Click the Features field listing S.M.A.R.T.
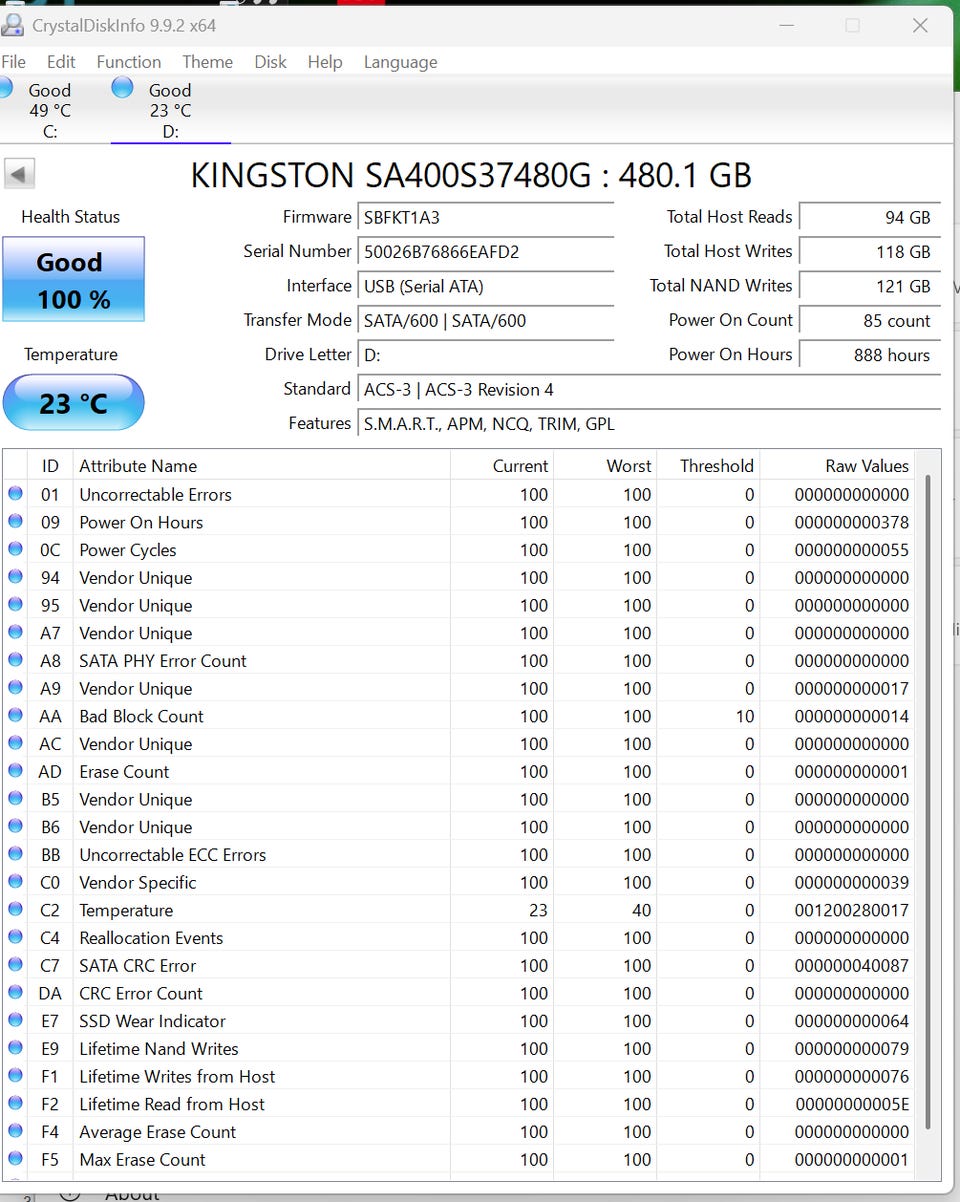Screen dimensions: 960x1202 649,424
